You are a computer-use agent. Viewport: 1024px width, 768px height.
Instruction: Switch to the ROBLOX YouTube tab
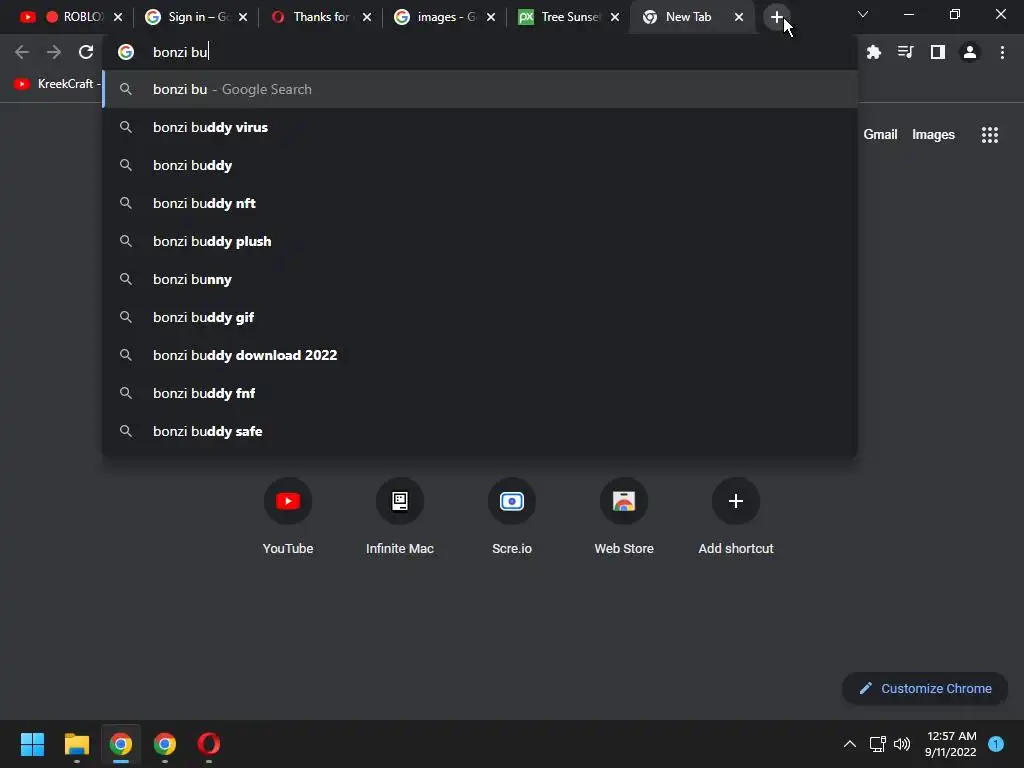coord(71,17)
